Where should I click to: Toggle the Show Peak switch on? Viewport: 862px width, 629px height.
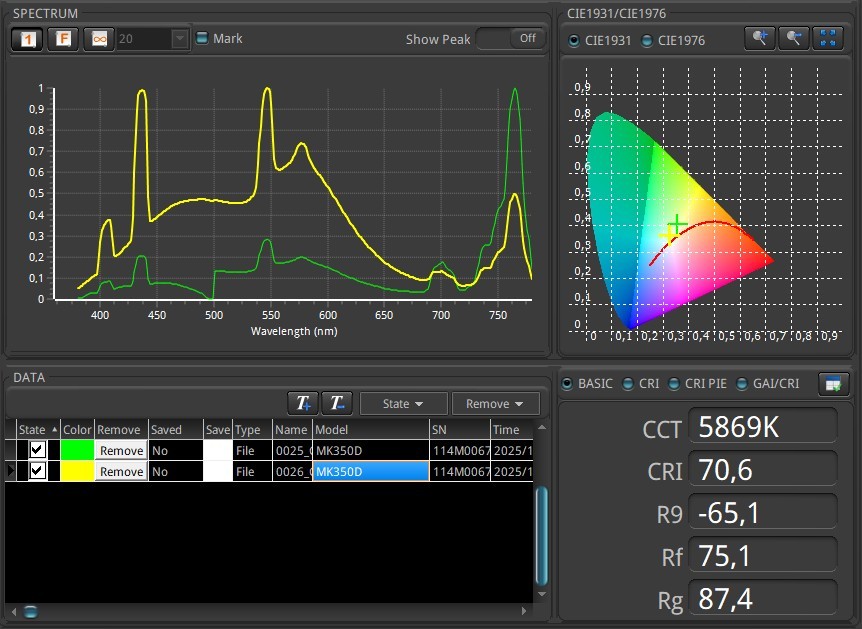(x=510, y=38)
